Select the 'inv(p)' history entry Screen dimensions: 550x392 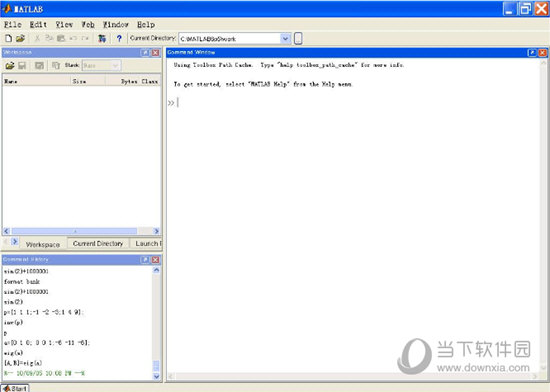point(13,322)
